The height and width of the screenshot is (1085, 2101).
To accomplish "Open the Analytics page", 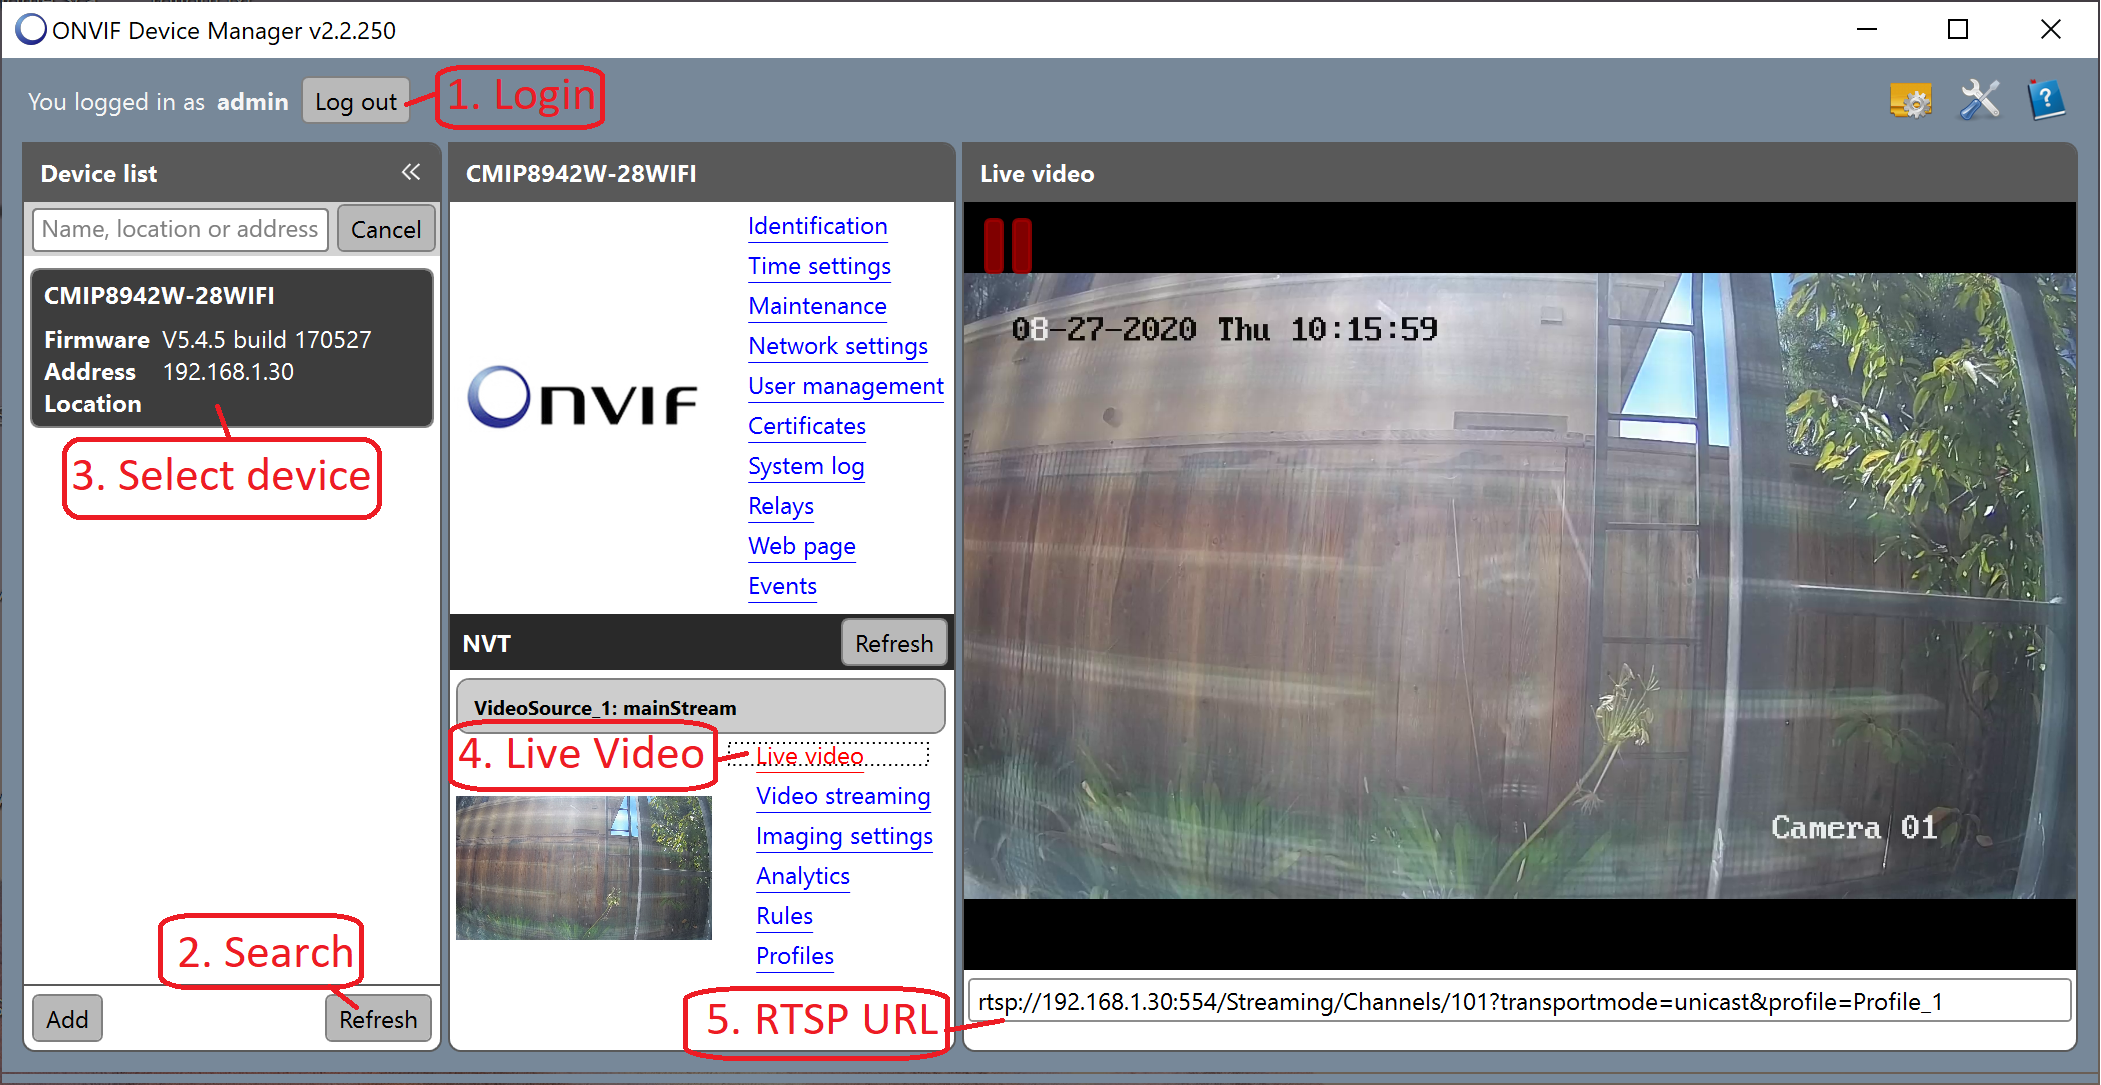I will pyautogui.click(x=803, y=876).
